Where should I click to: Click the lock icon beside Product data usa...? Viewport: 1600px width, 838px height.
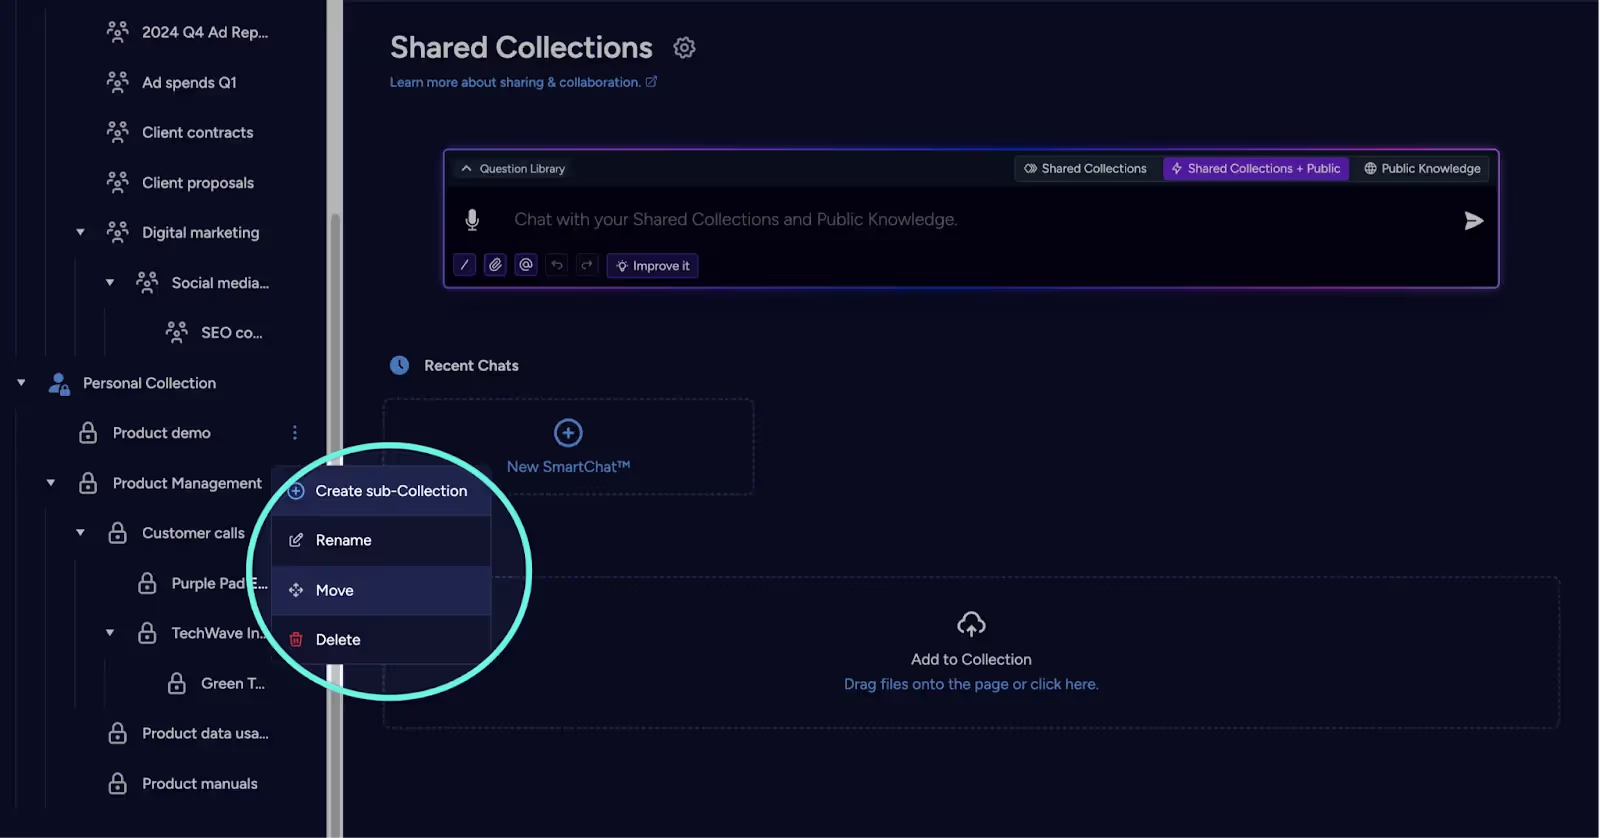[117, 733]
